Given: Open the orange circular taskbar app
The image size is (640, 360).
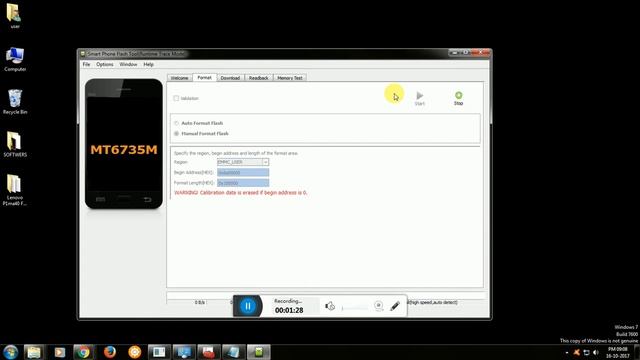Looking at the screenshot, I should [x=134, y=352].
